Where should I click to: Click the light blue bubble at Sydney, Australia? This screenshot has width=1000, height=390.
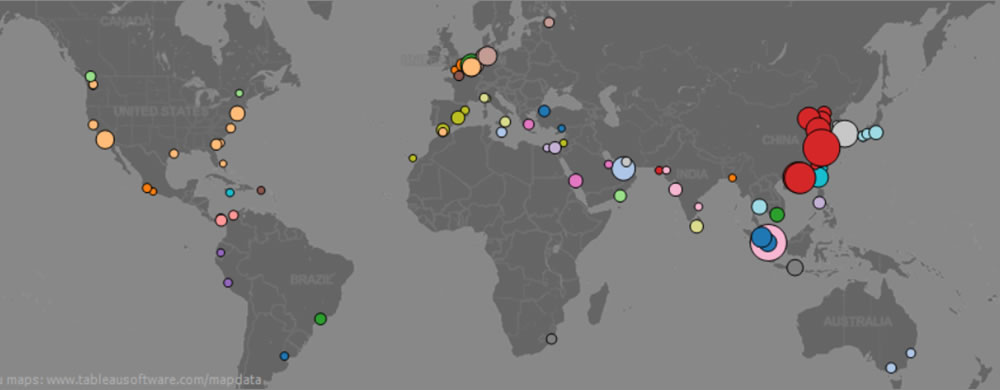(911, 353)
